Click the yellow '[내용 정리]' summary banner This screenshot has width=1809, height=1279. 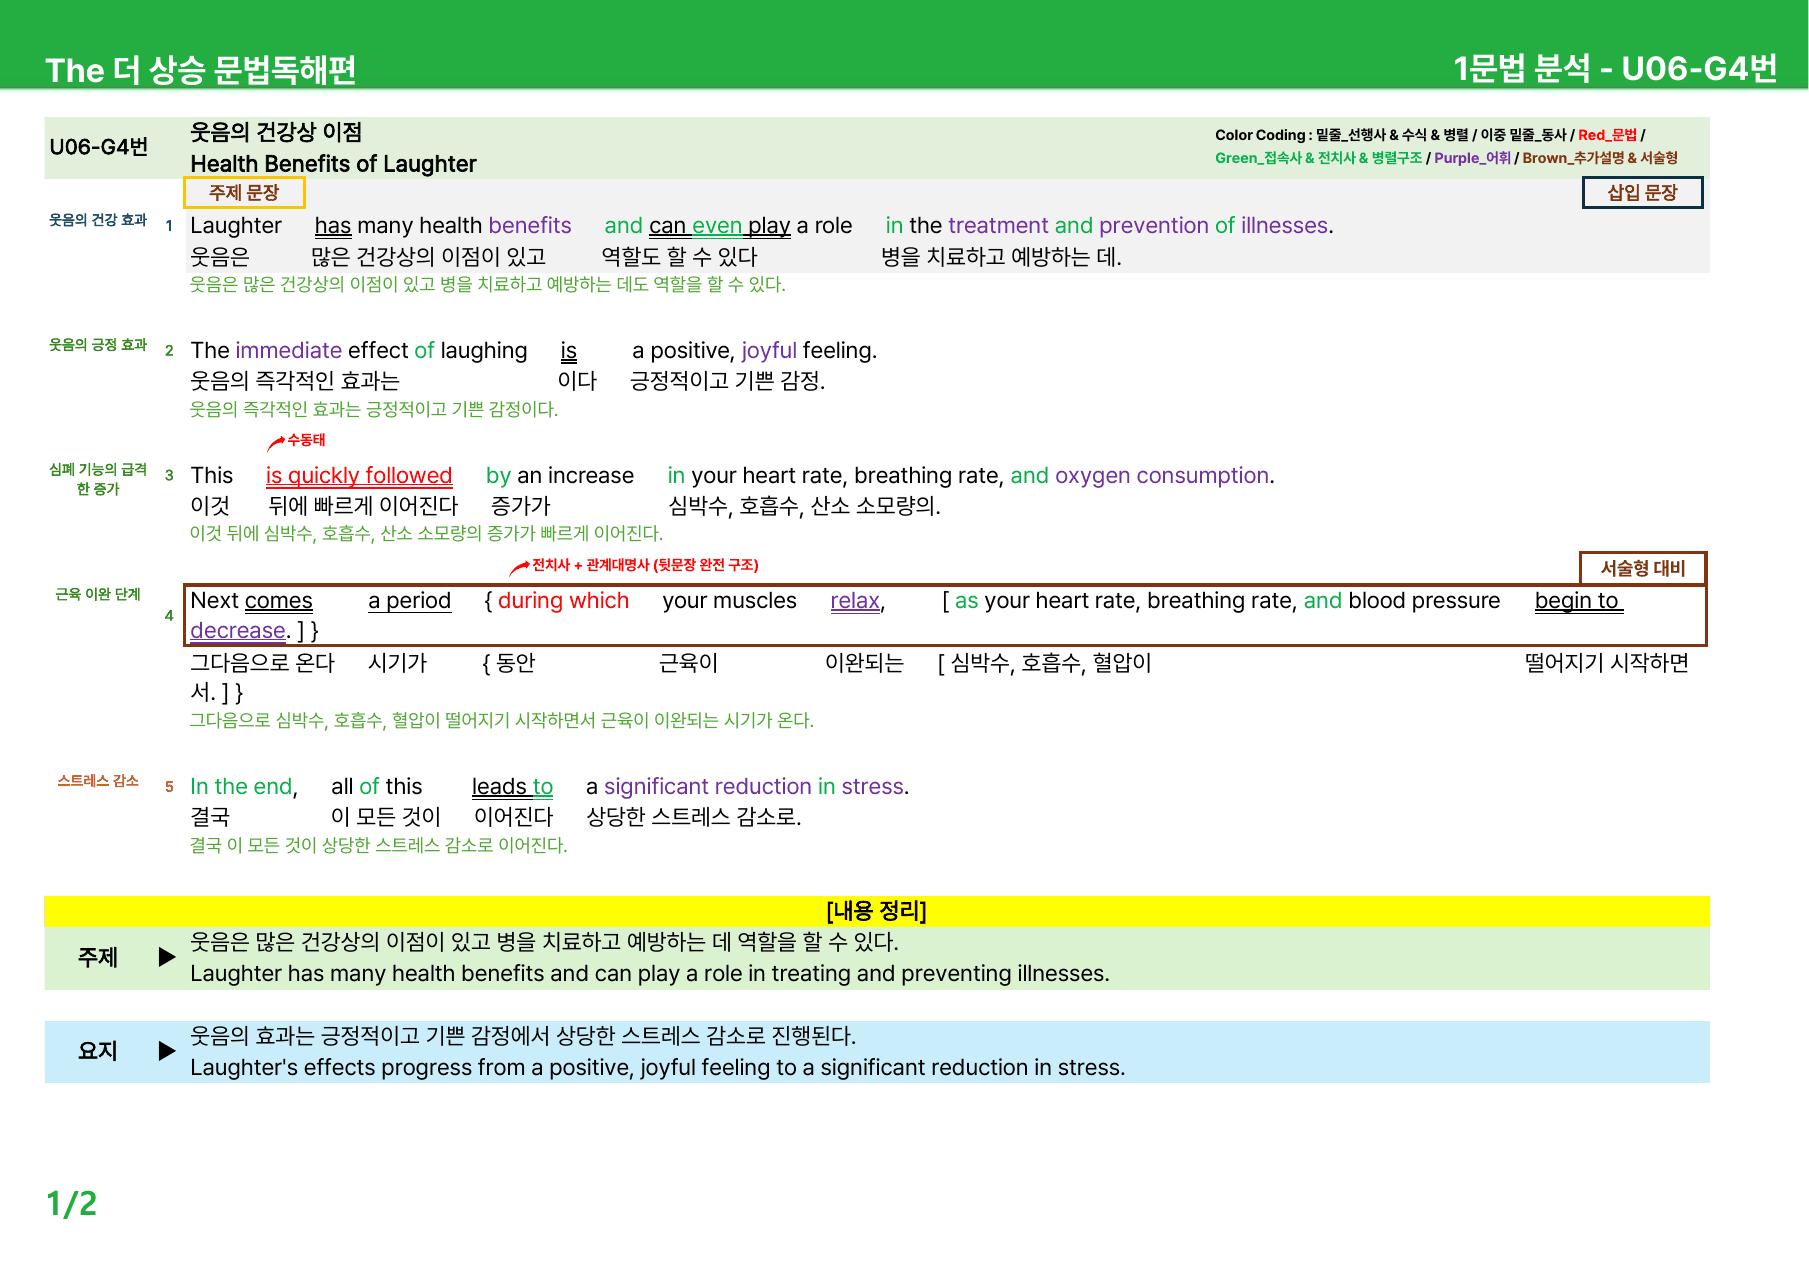877,911
